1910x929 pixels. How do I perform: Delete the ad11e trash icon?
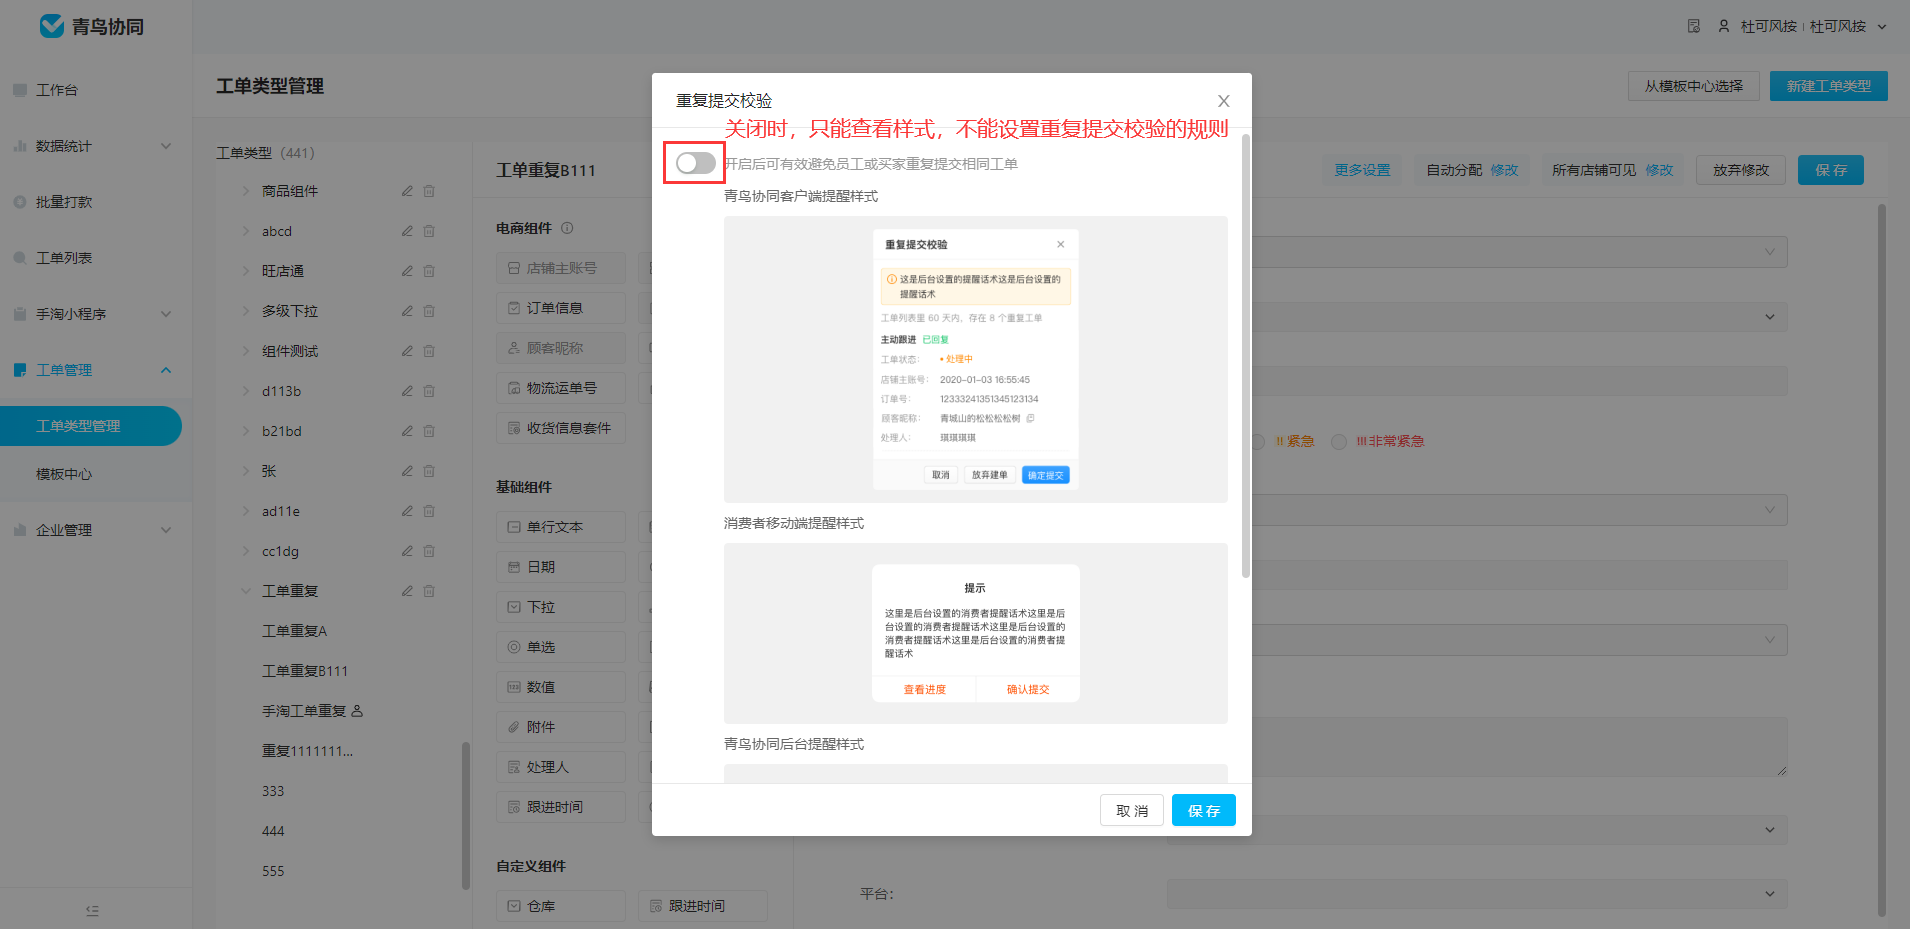(x=429, y=511)
